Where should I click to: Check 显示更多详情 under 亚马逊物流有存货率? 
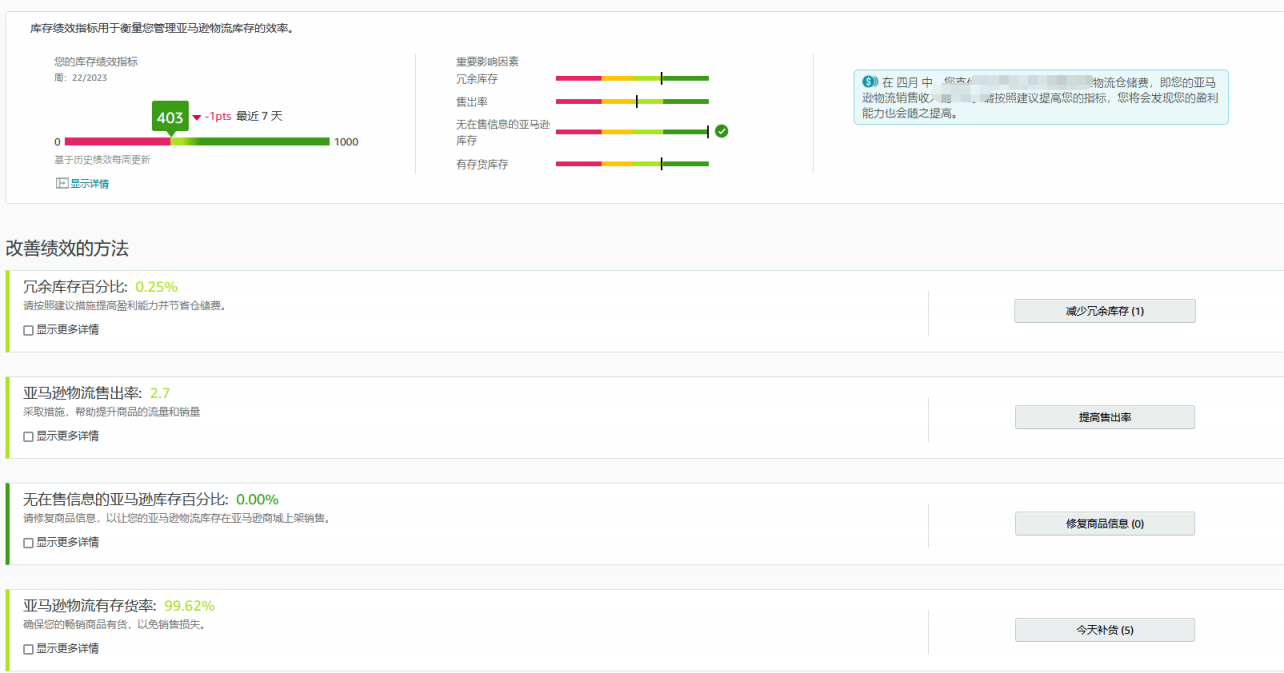point(28,648)
